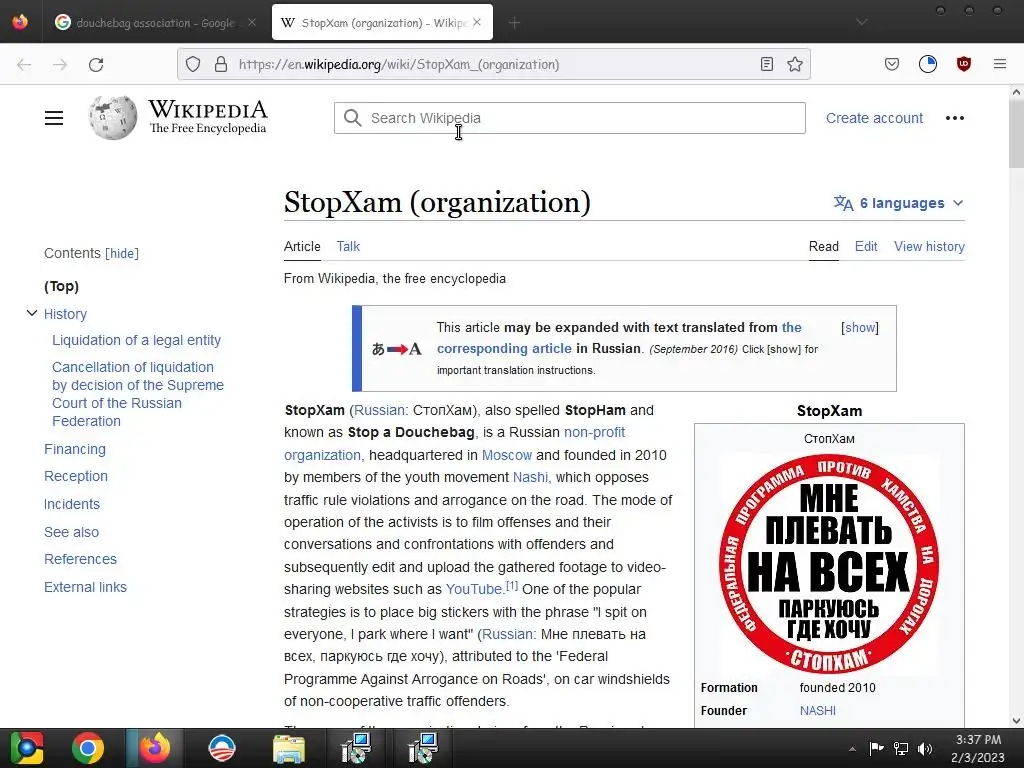
Task: Collapse the History section in contents
Action: pos(31,313)
